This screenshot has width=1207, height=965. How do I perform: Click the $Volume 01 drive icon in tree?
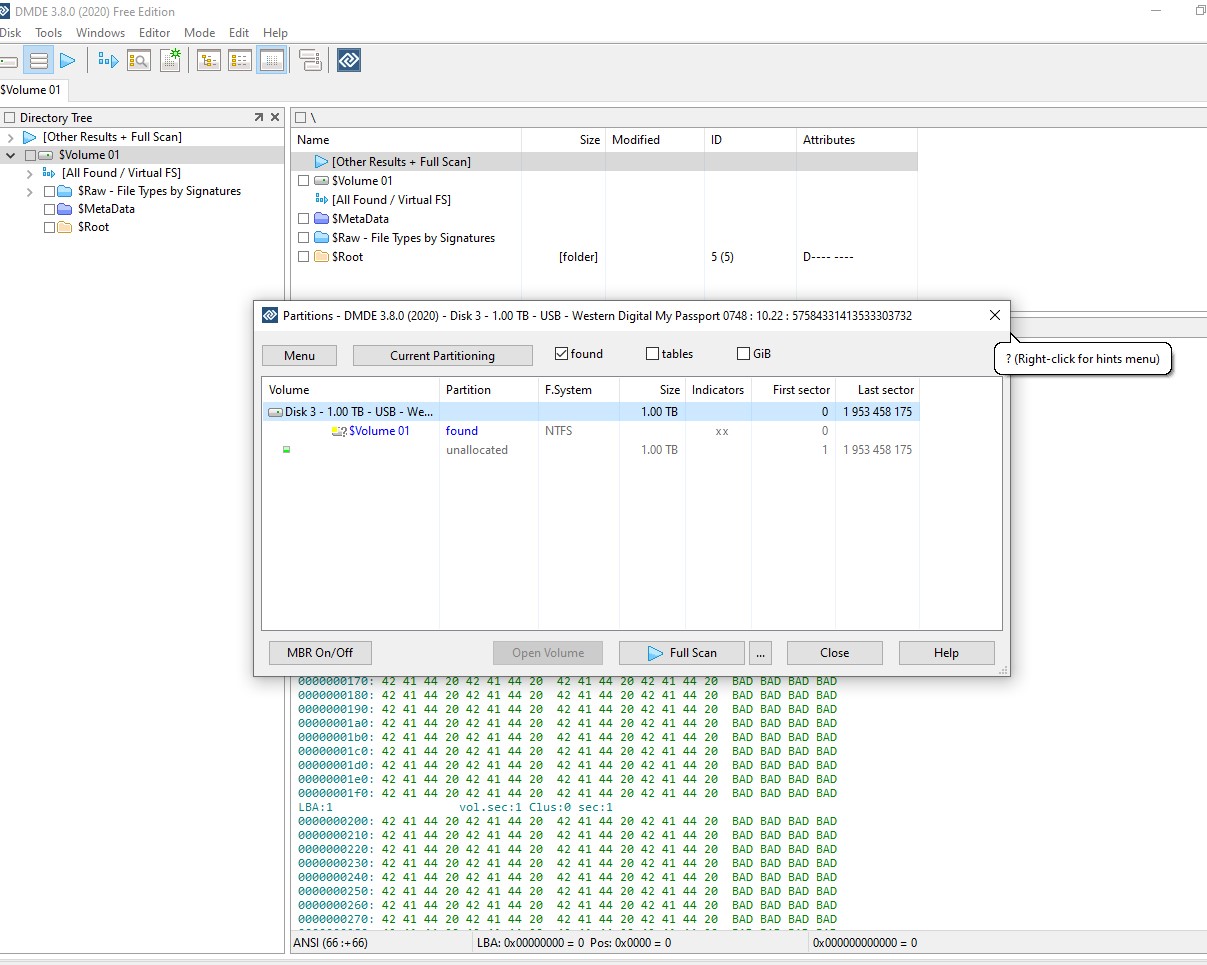[x=46, y=155]
